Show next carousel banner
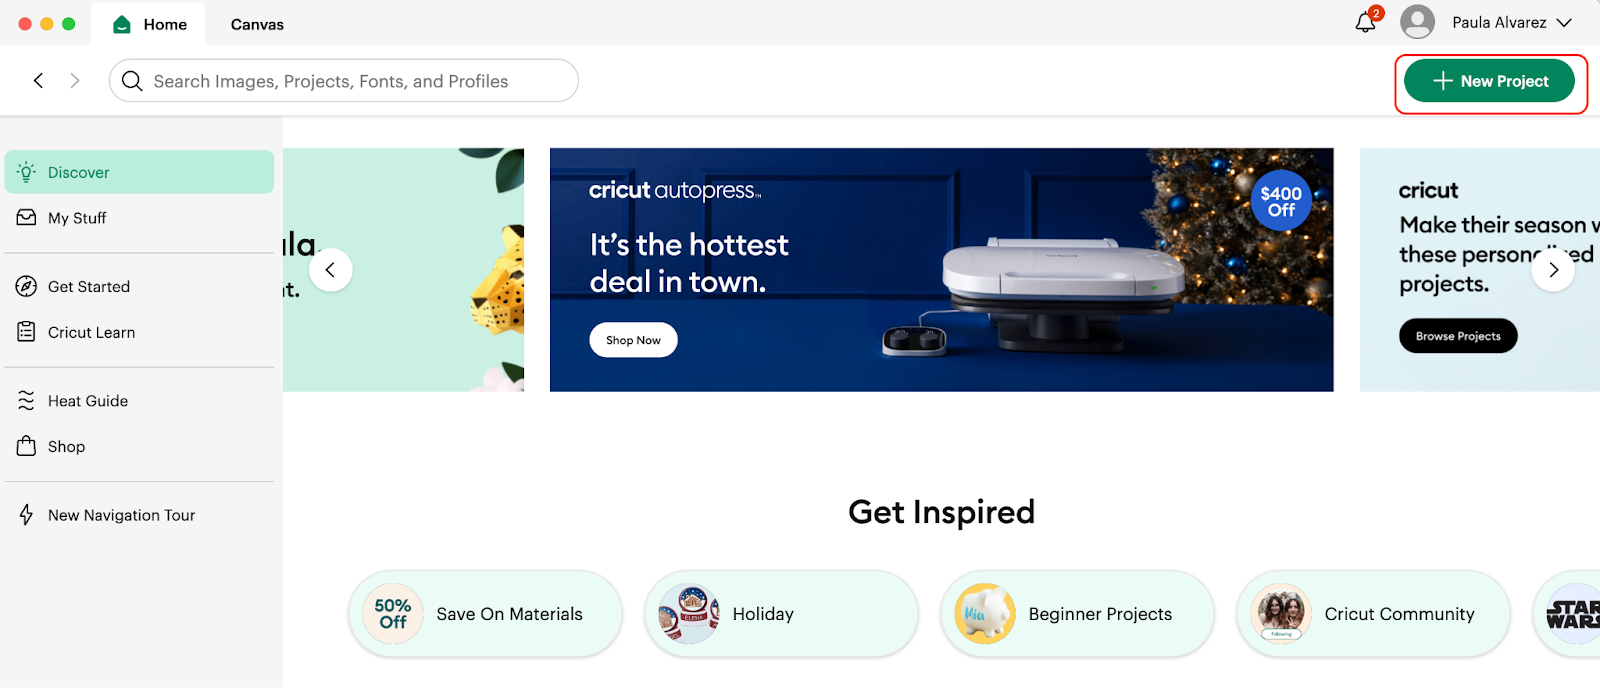 [x=1553, y=270]
